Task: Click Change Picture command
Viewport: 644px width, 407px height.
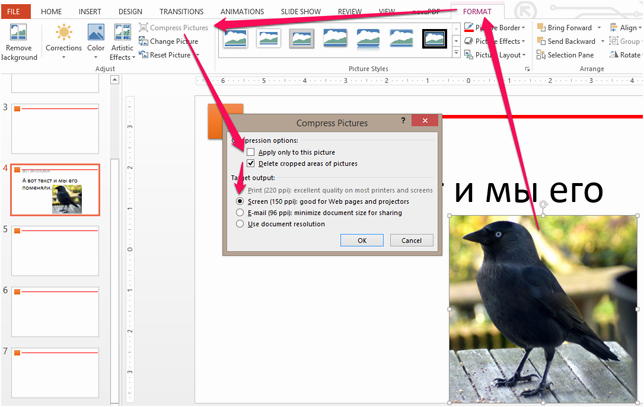Action: (169, 41)
